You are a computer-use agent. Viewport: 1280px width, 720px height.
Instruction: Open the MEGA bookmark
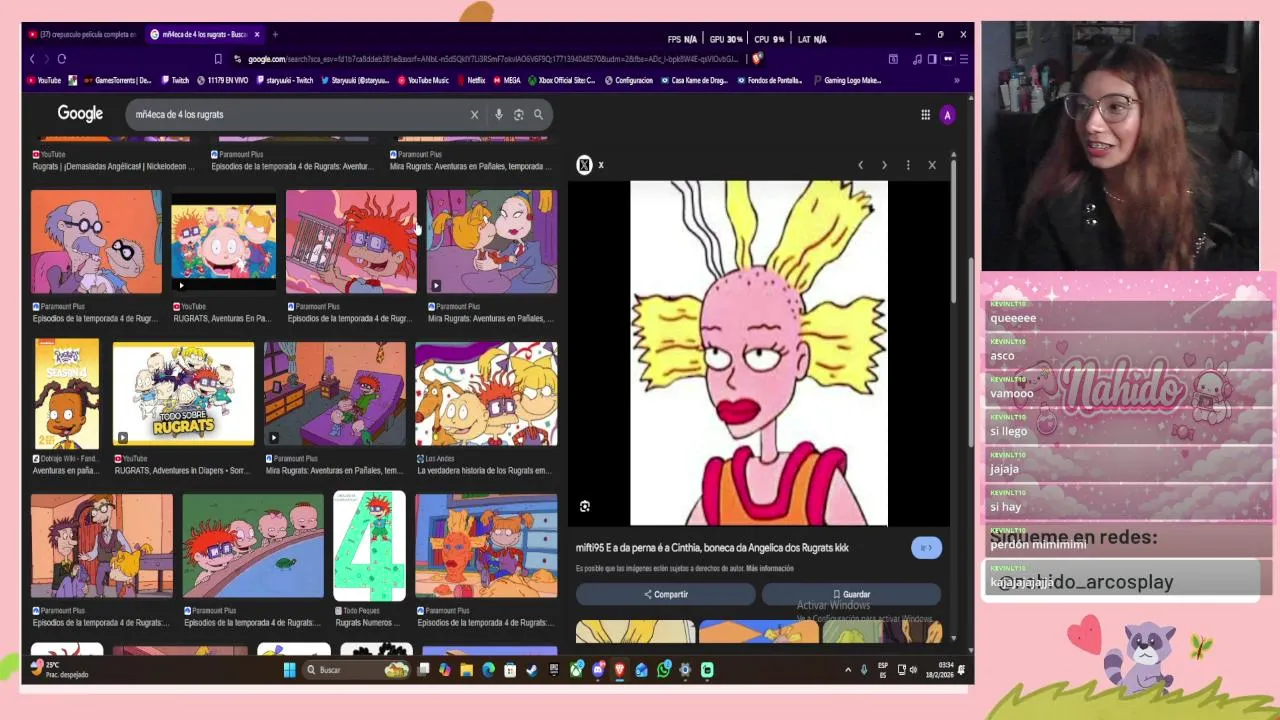click(507, 81)
